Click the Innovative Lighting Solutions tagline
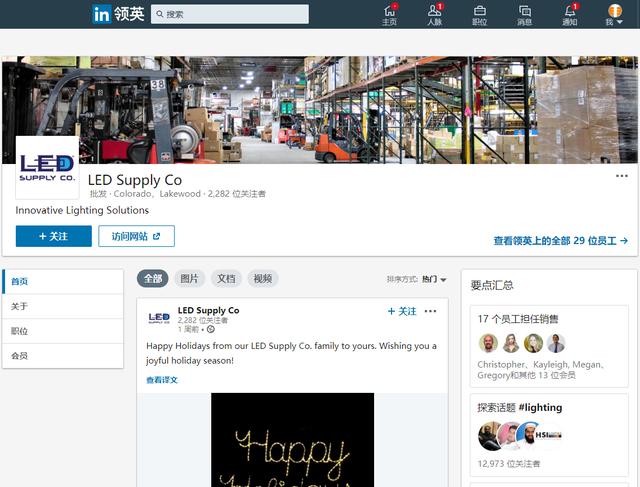This screenshot has width=640, height=487. [82, 210]
